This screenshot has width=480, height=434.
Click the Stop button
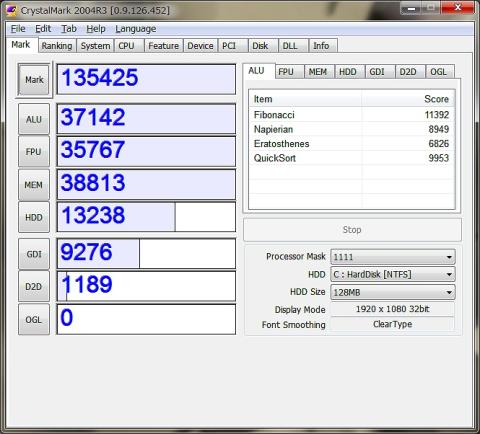pyautogui.click(x=352, y=230)
